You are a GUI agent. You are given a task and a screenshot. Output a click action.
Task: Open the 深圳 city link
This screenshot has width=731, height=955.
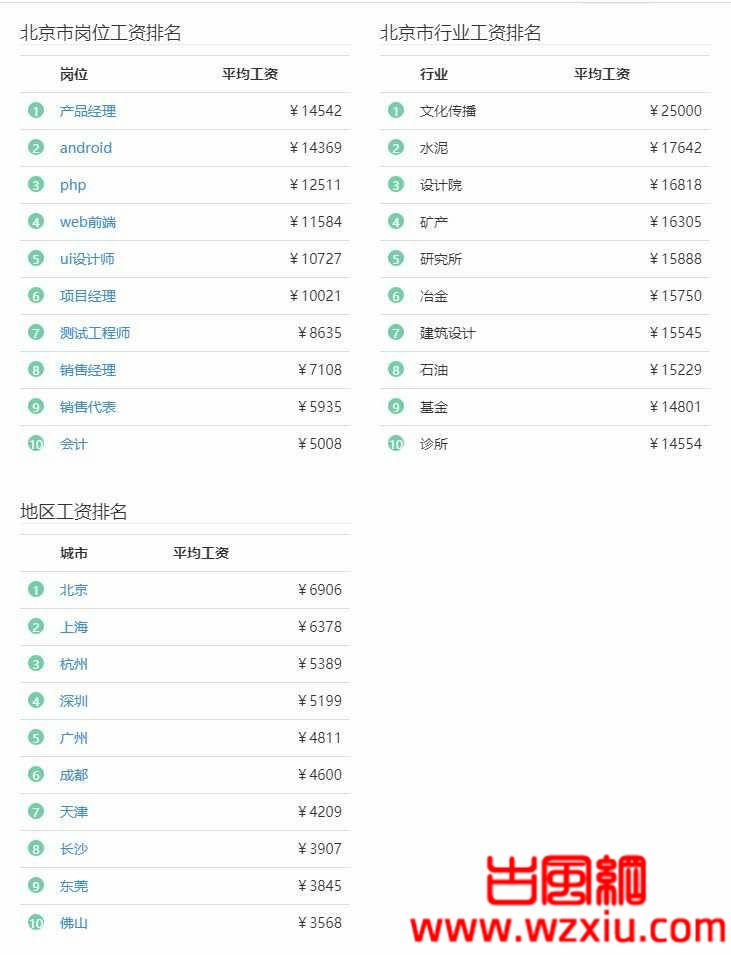click(74, 701)
